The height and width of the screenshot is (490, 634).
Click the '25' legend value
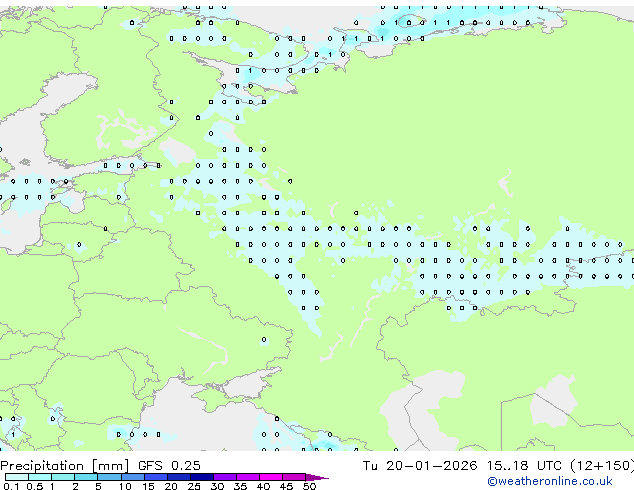click(x=194, y=486)
